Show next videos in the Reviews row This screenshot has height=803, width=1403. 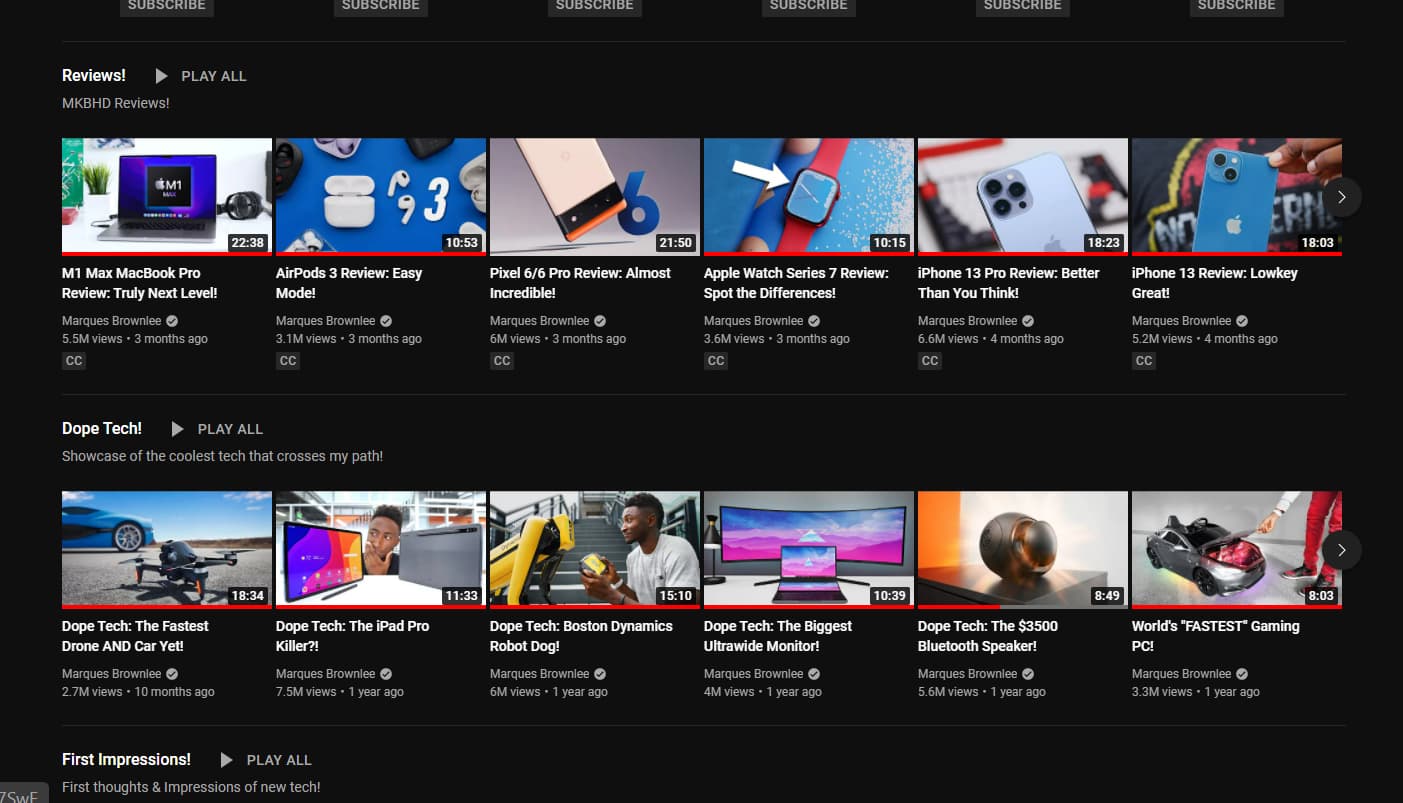coord(1342,197)
